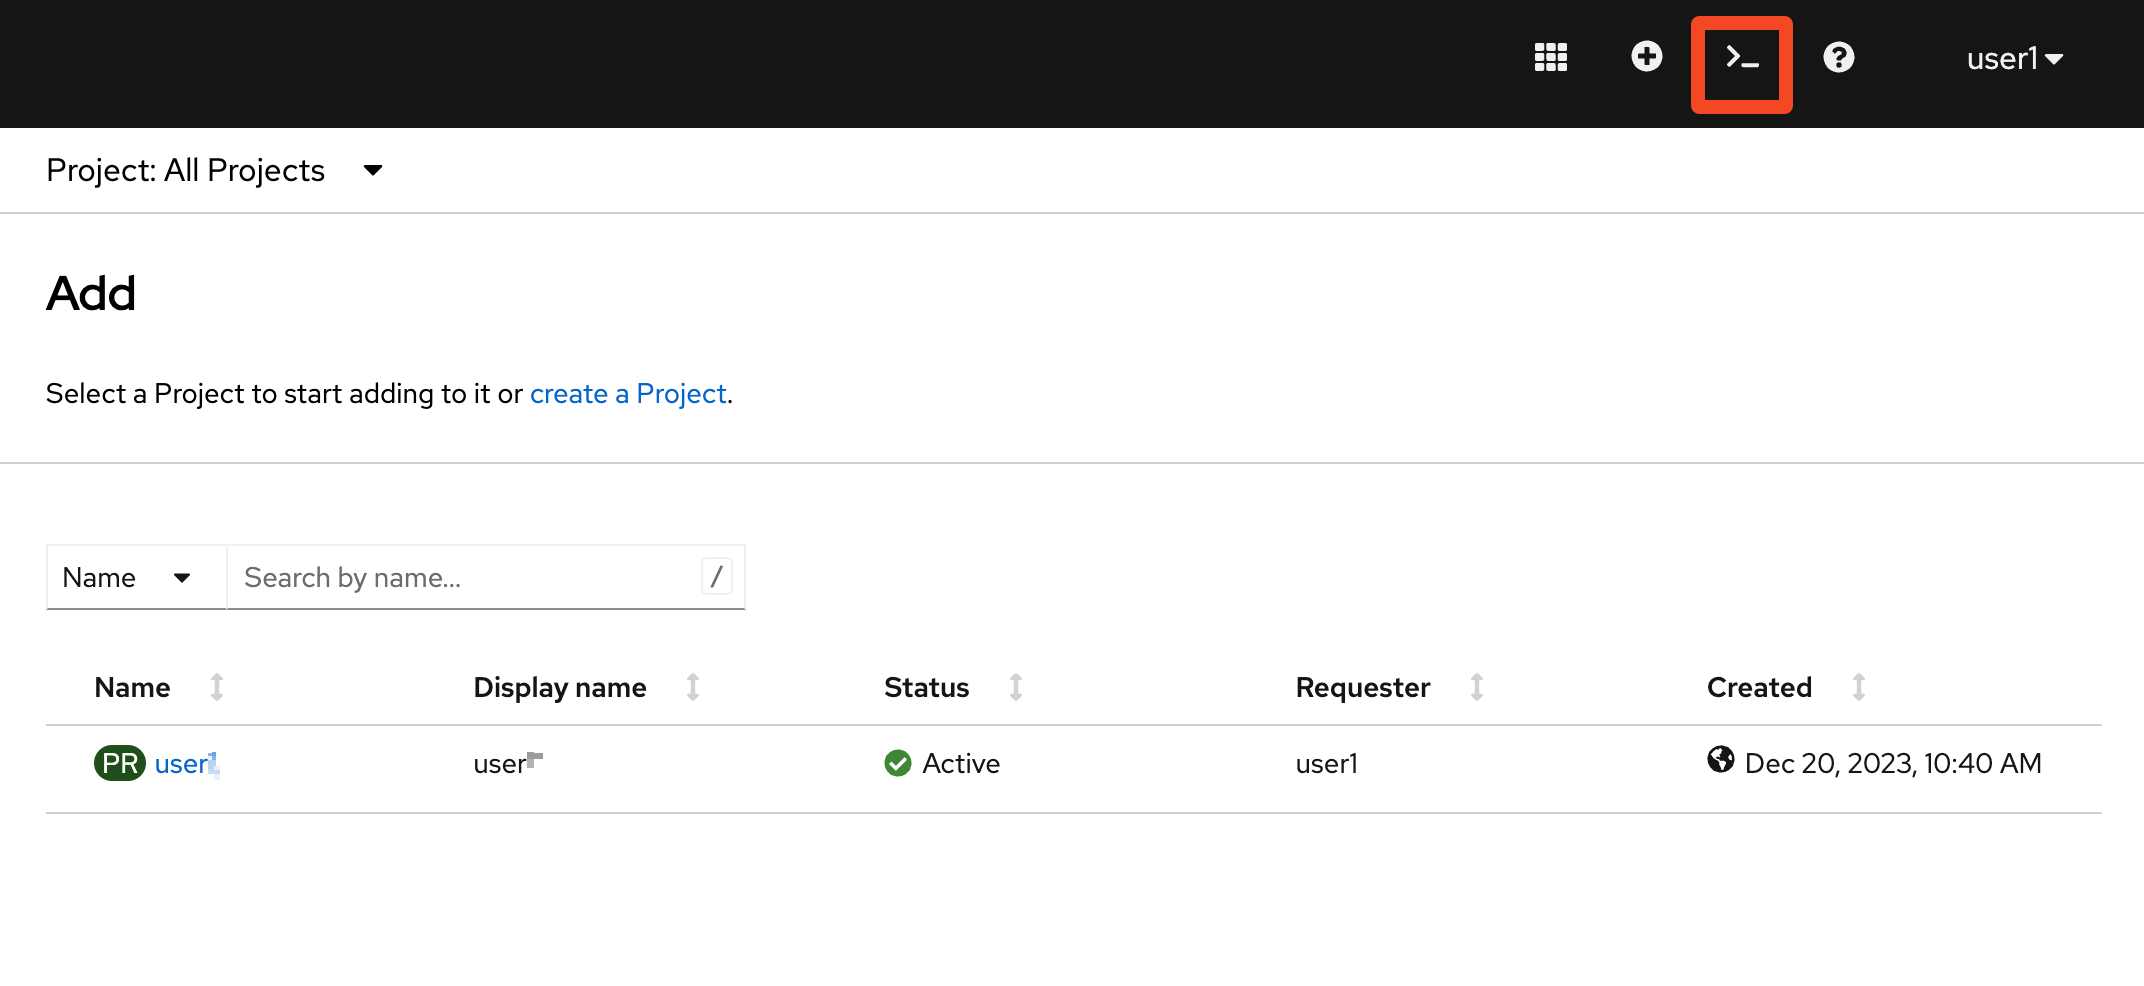This screenshot has height=986, width=2144.
Task: Open the web terminal command line icon
Action: coord(1742,59)
